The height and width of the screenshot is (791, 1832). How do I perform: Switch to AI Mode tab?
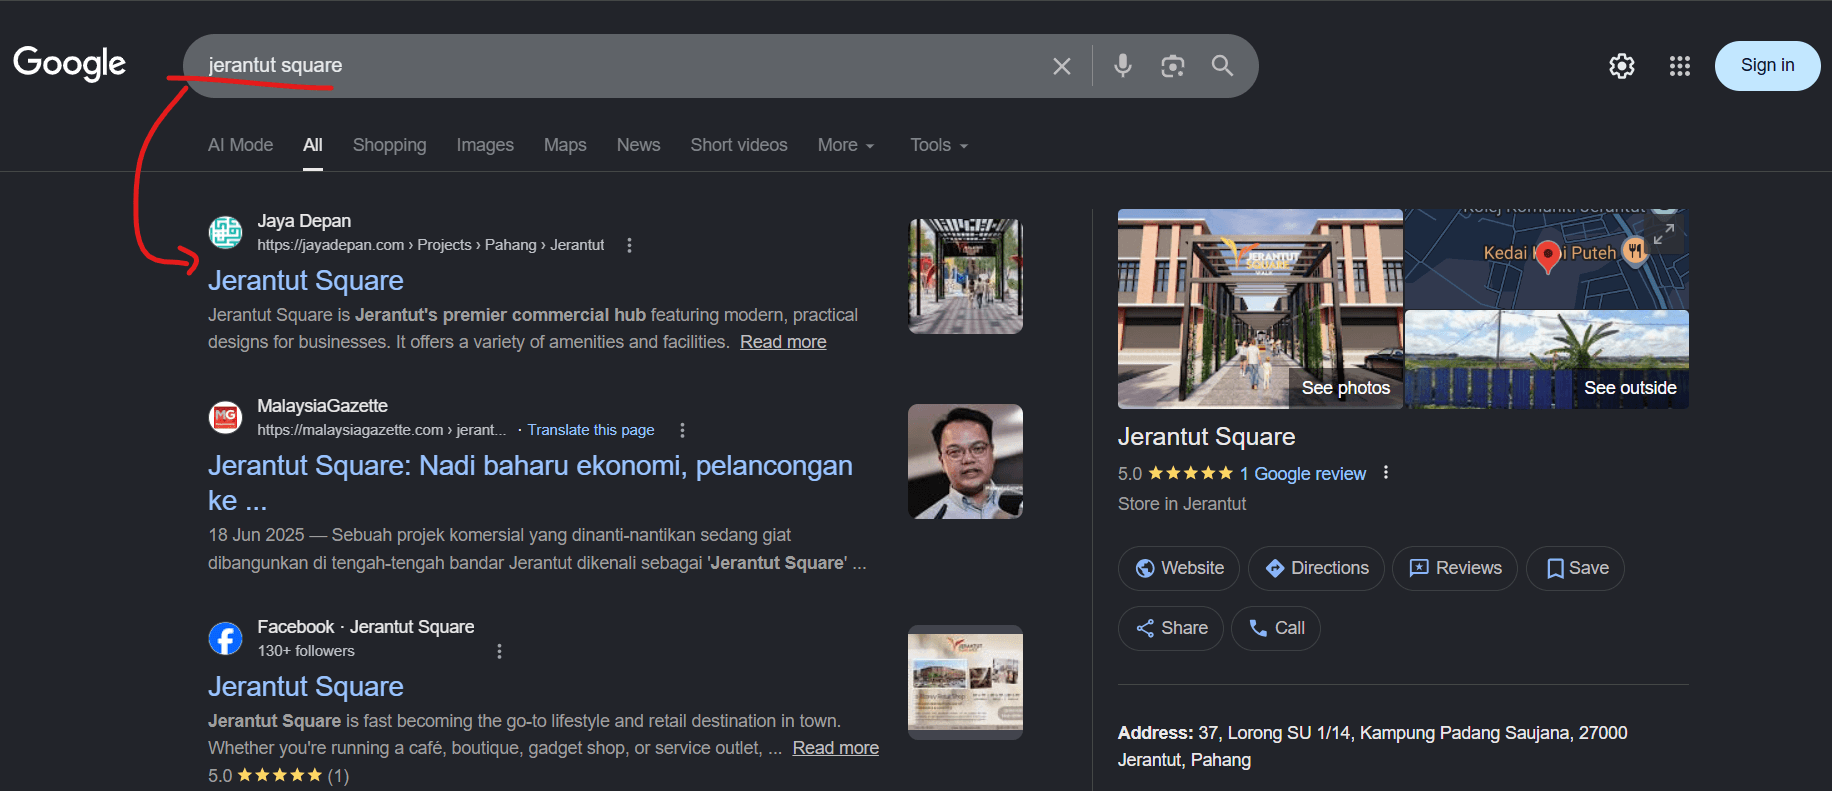(x=240, y=145)
